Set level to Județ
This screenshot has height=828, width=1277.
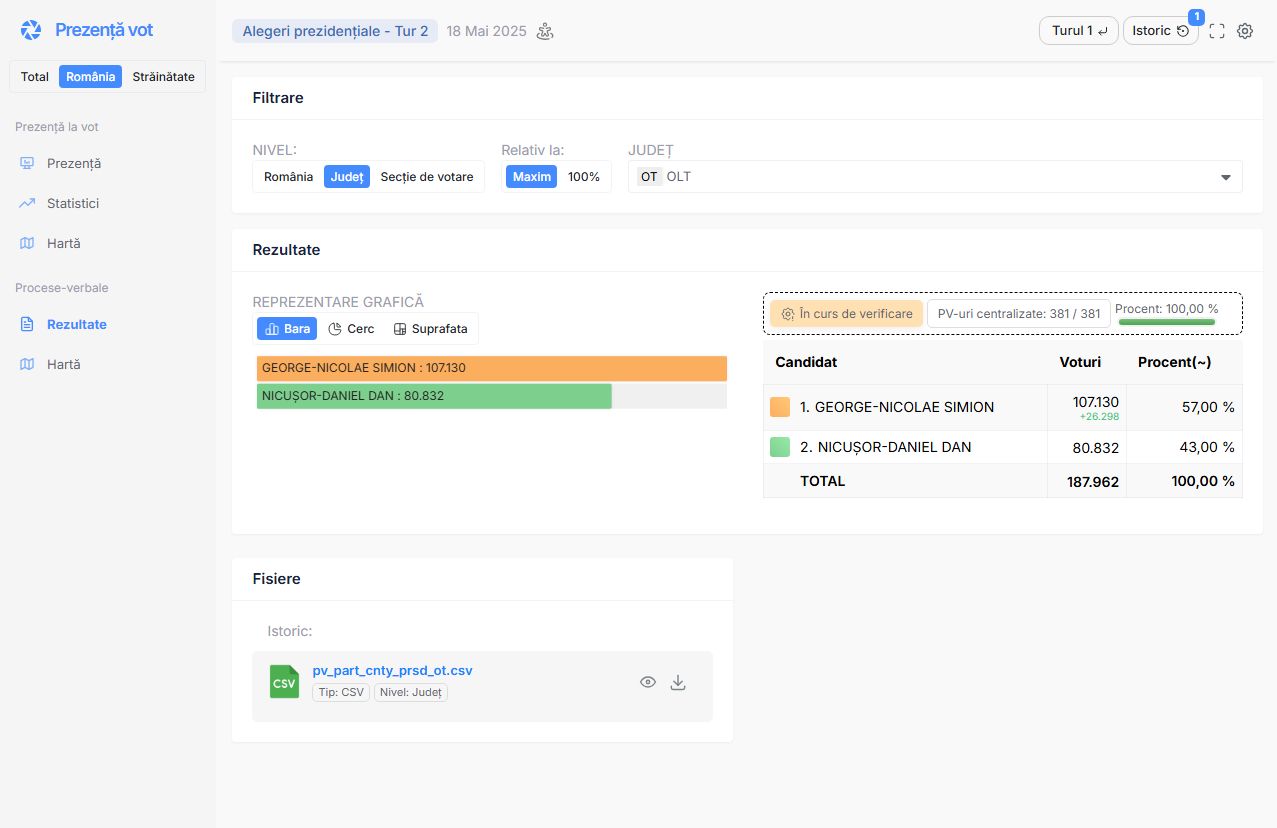tap(347, 177)
